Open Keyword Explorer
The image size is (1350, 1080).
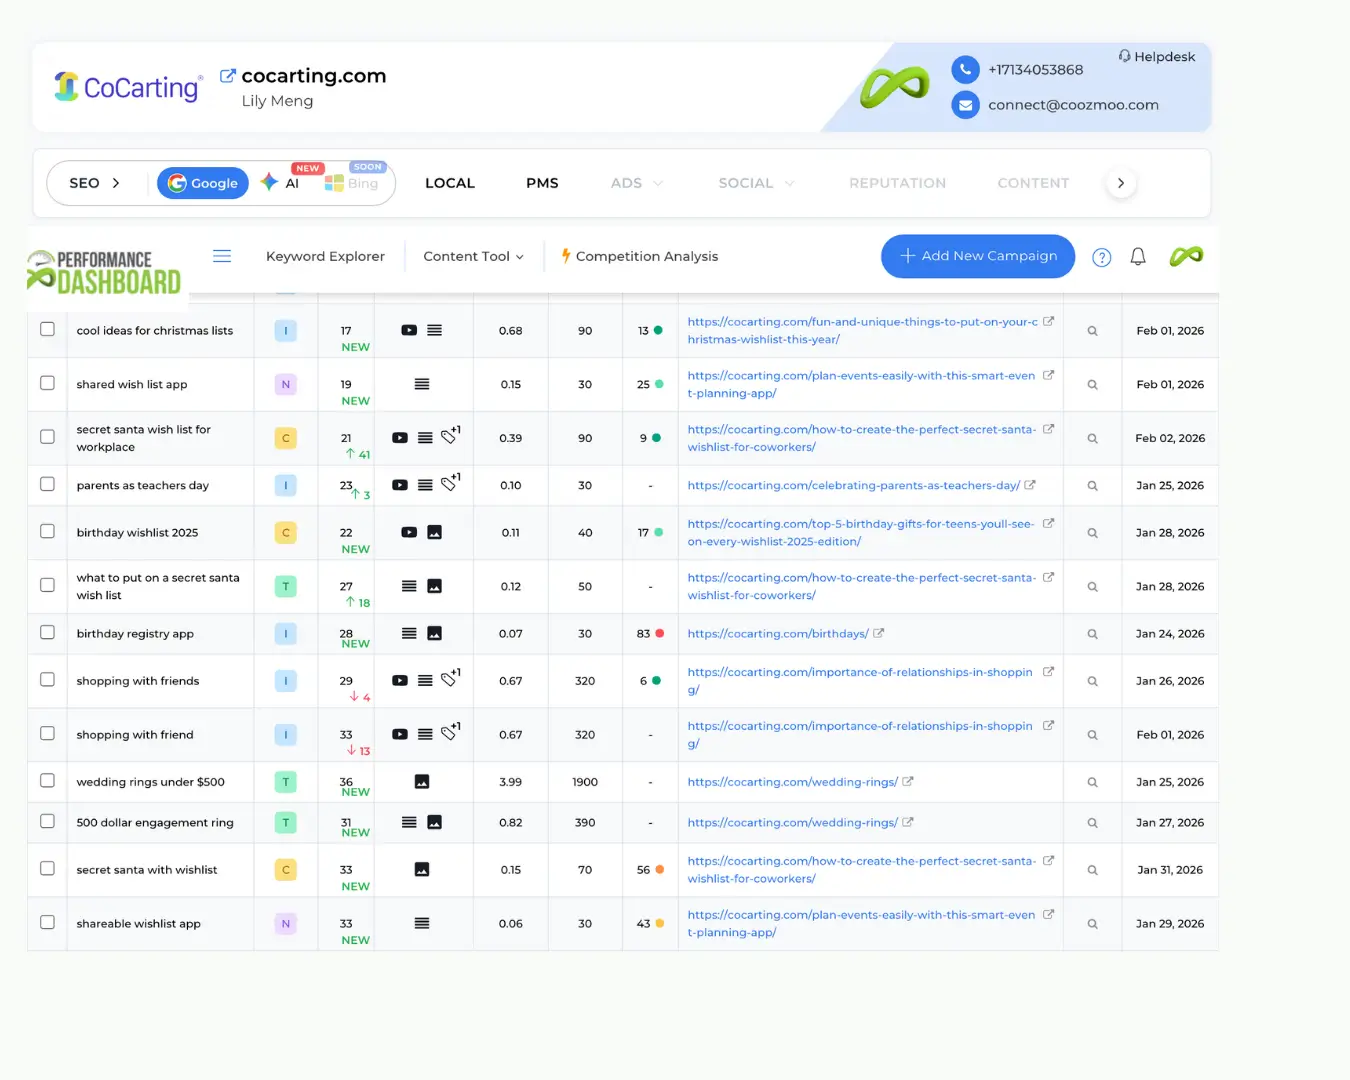click(325, 256)
